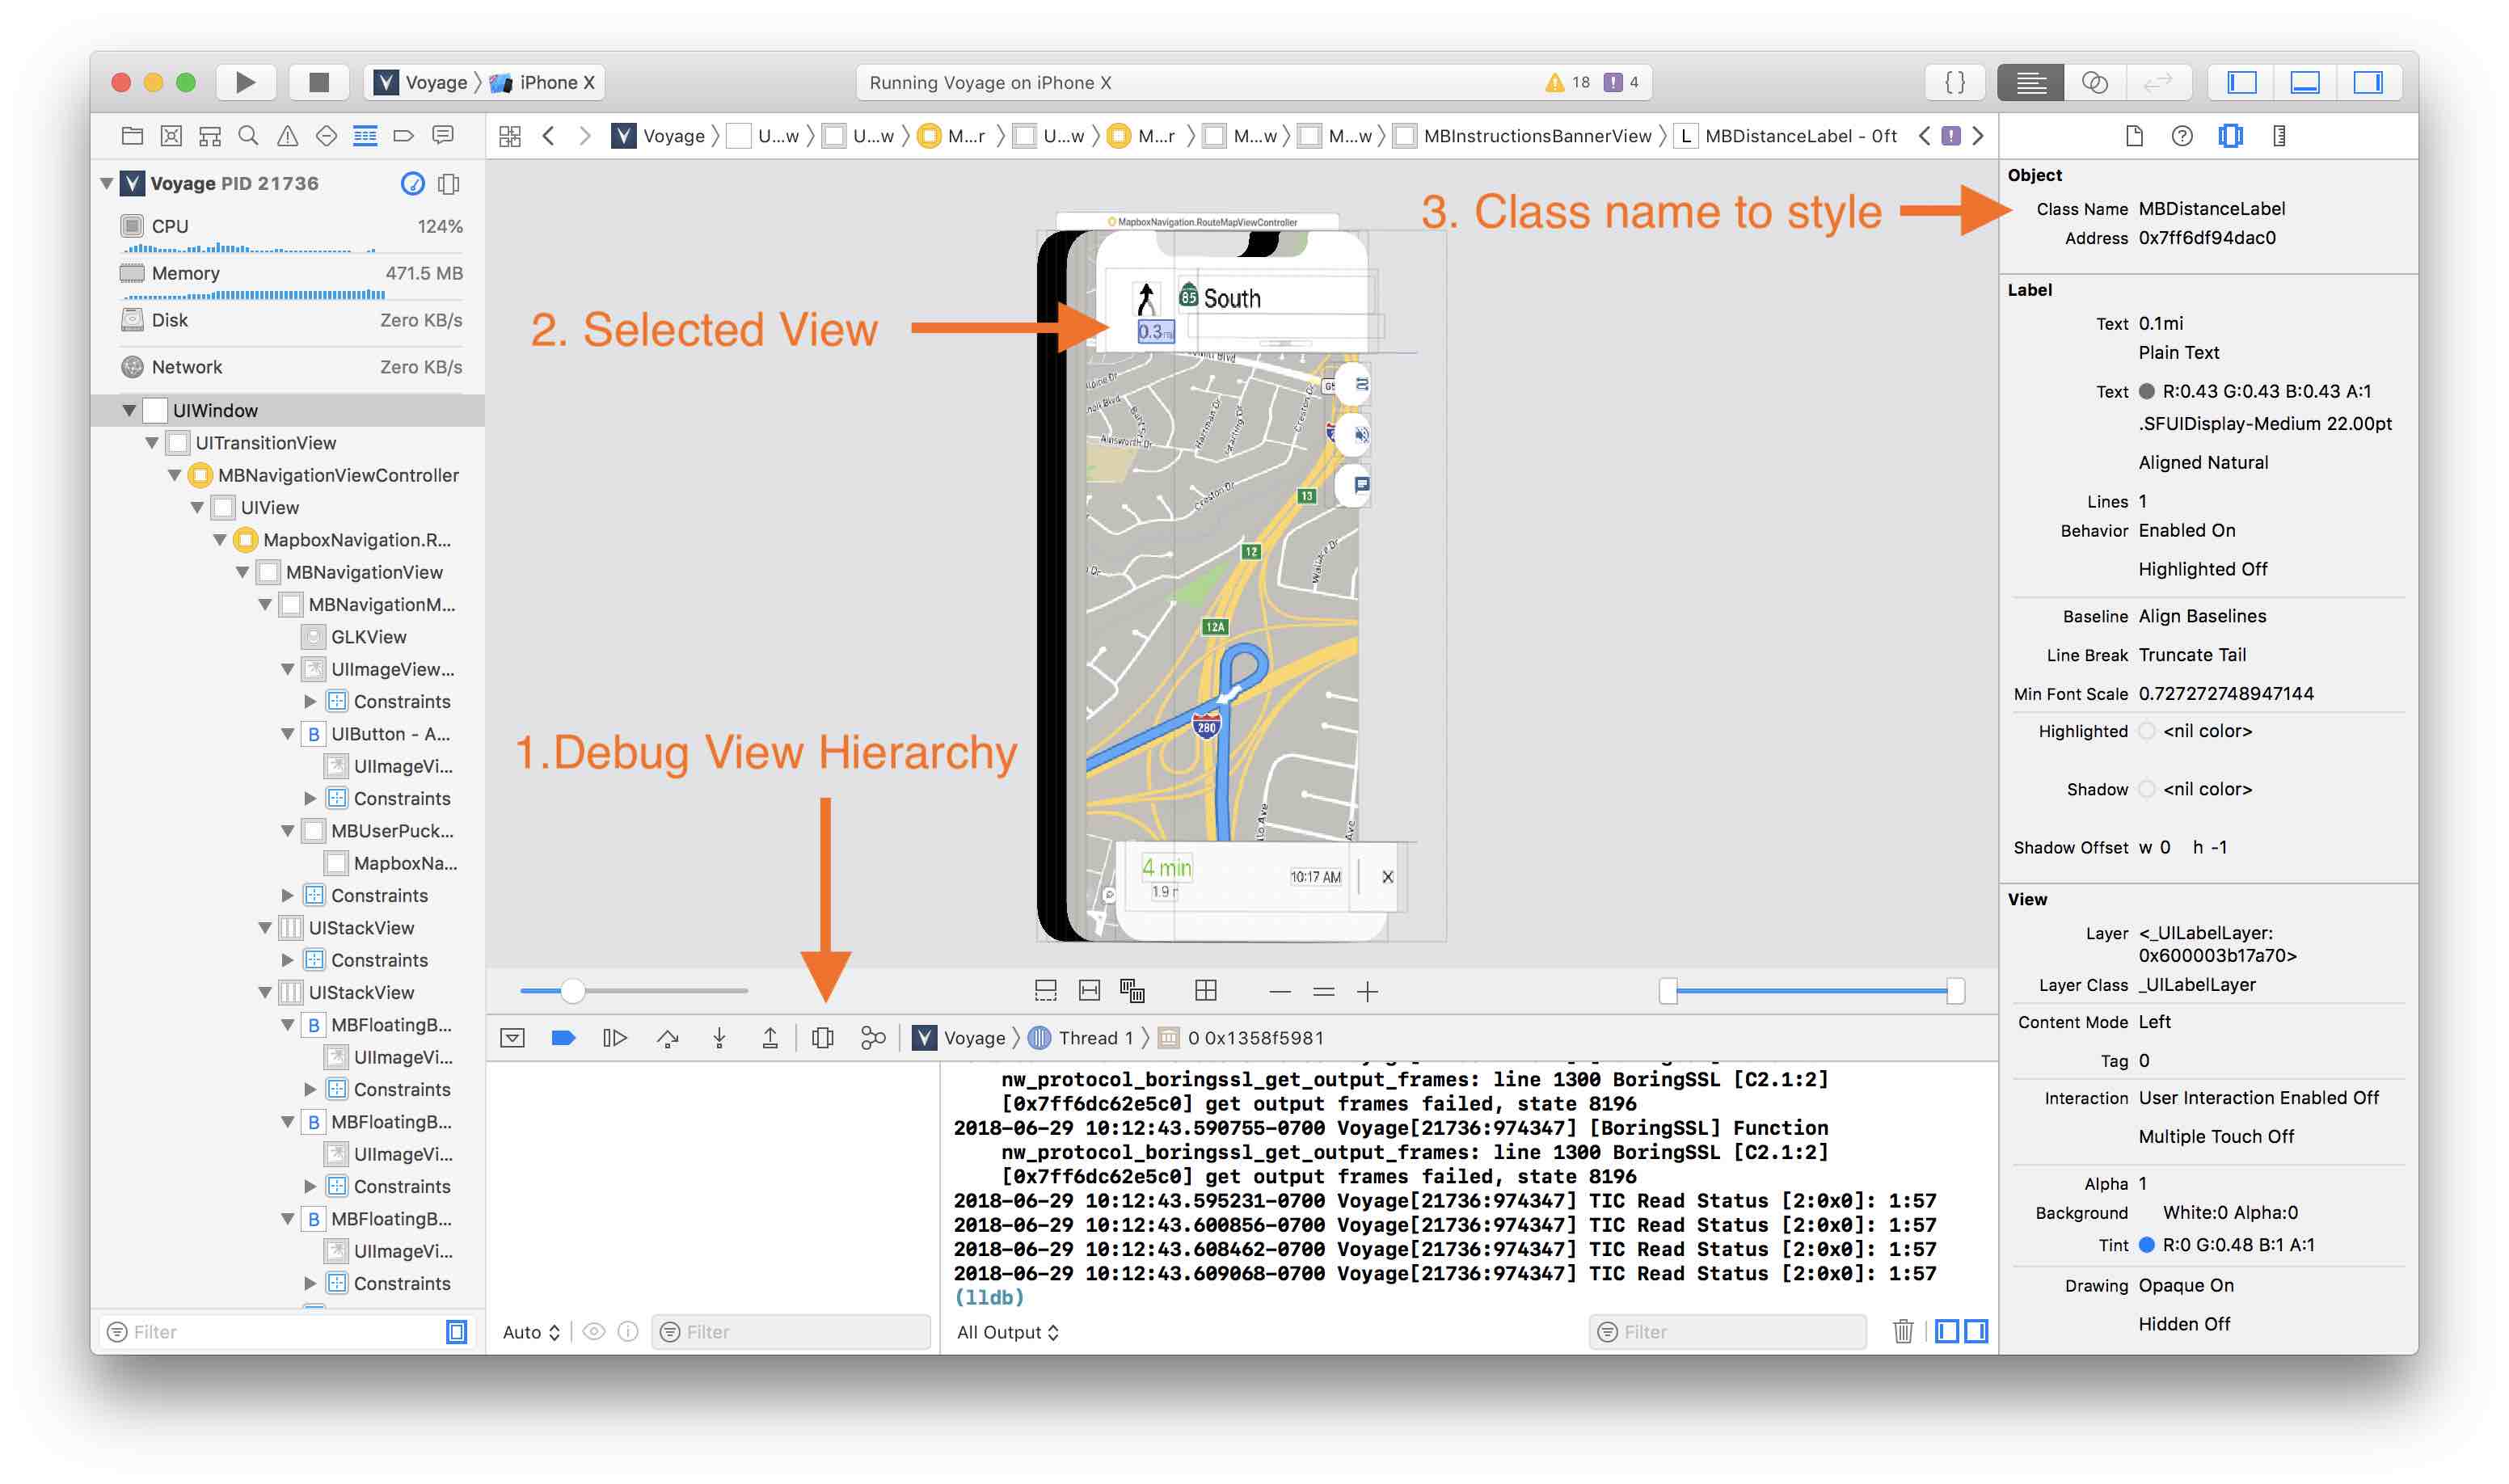Click the Debug Memory Graph icon
2509x1484 pixels.
pos(872,1038)
